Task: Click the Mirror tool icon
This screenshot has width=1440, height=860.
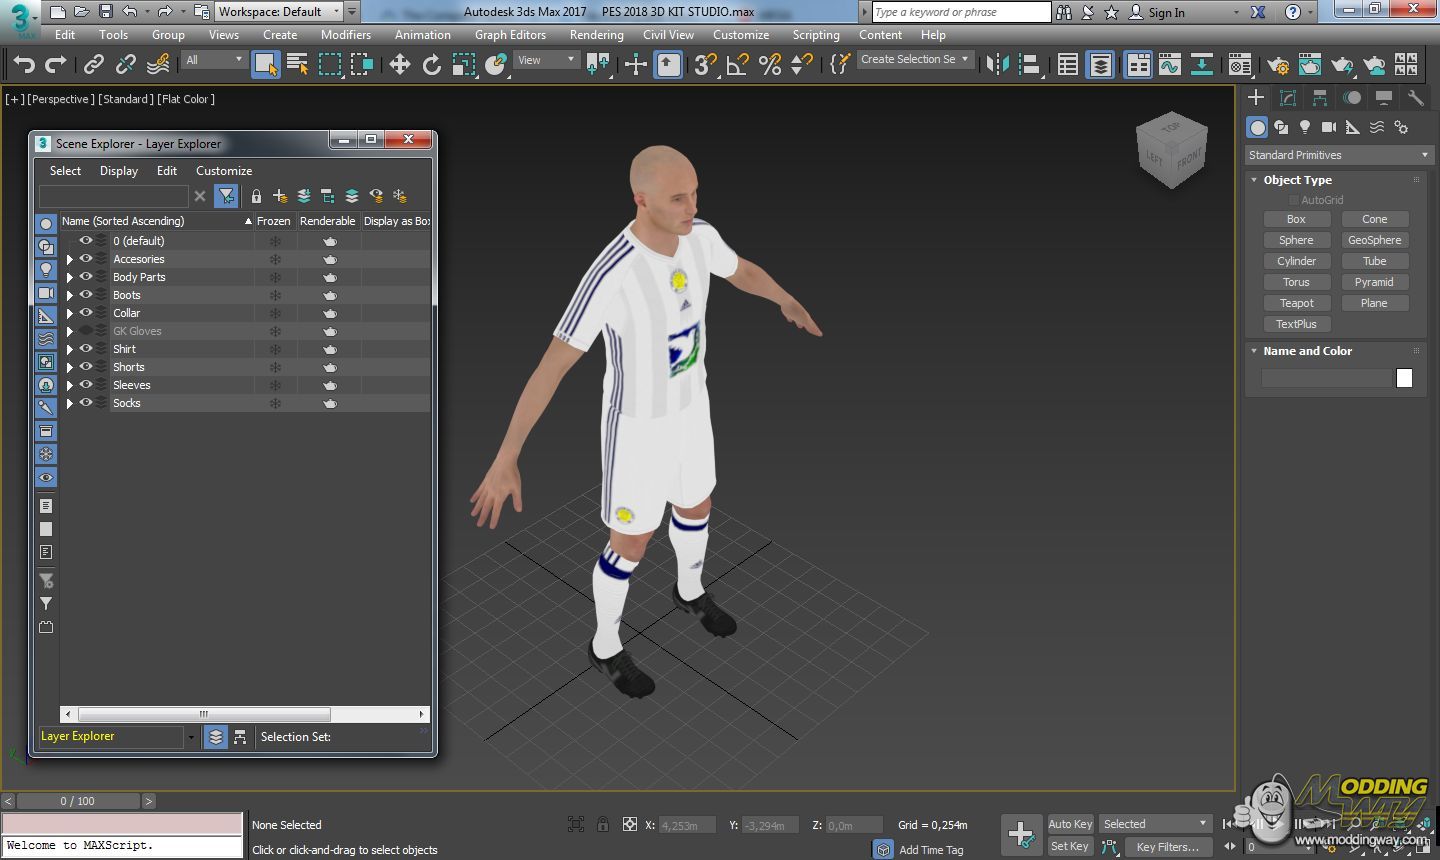Action: [997, 65]
